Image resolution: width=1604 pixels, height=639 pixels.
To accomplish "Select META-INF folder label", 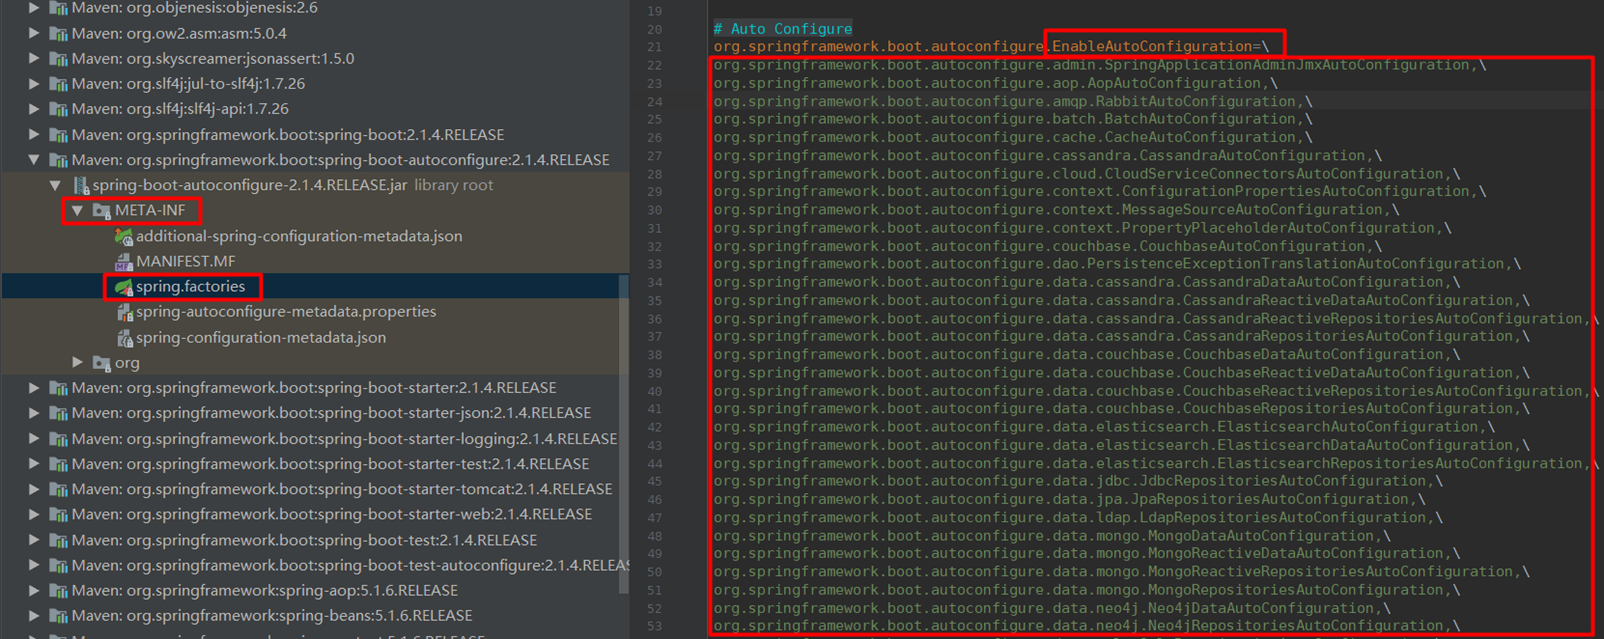I will pos(150,210).
